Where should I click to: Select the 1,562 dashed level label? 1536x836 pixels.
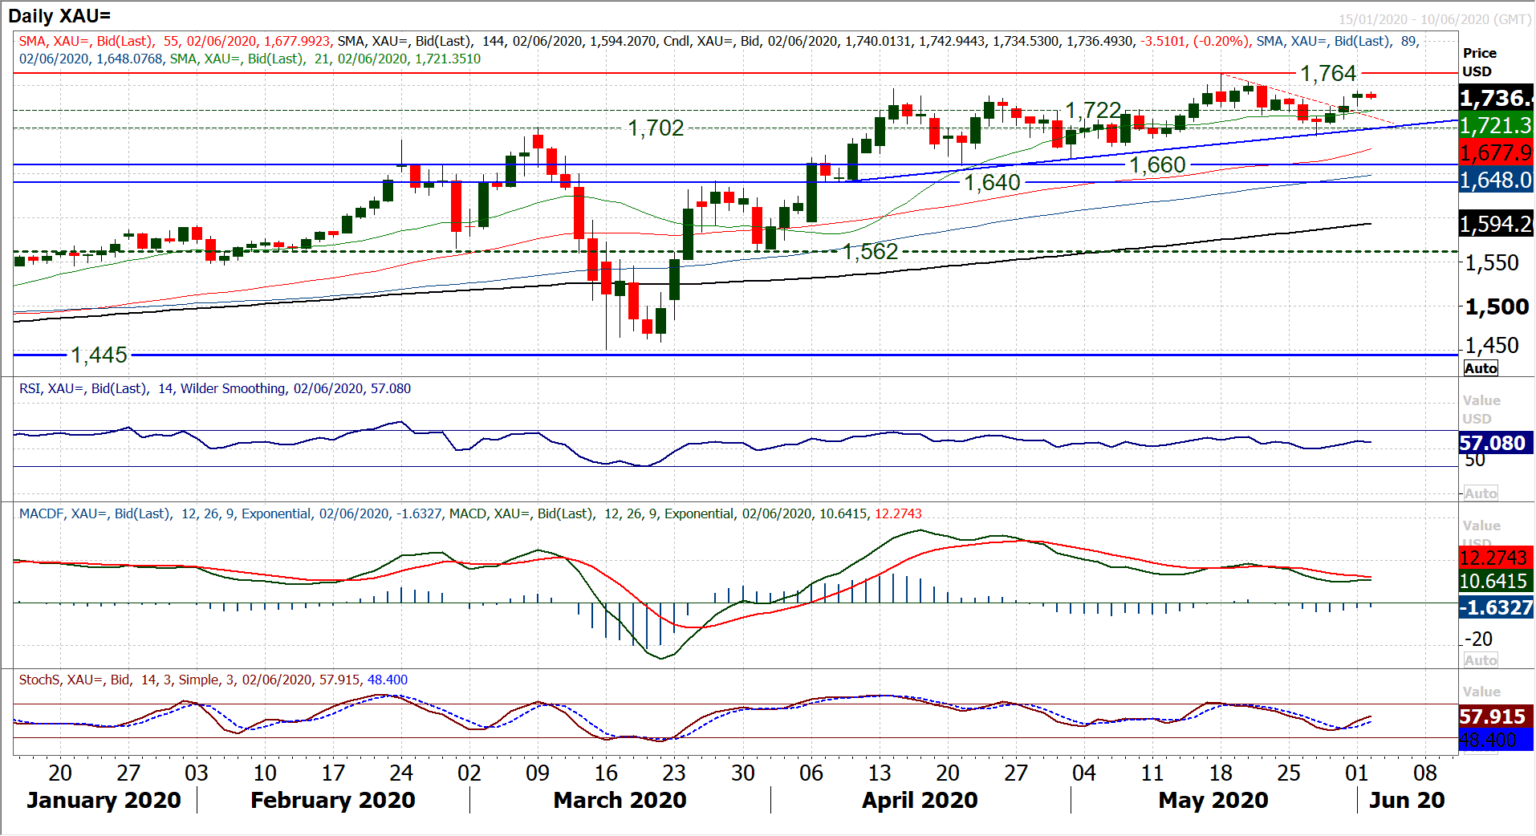pos(870,252)
